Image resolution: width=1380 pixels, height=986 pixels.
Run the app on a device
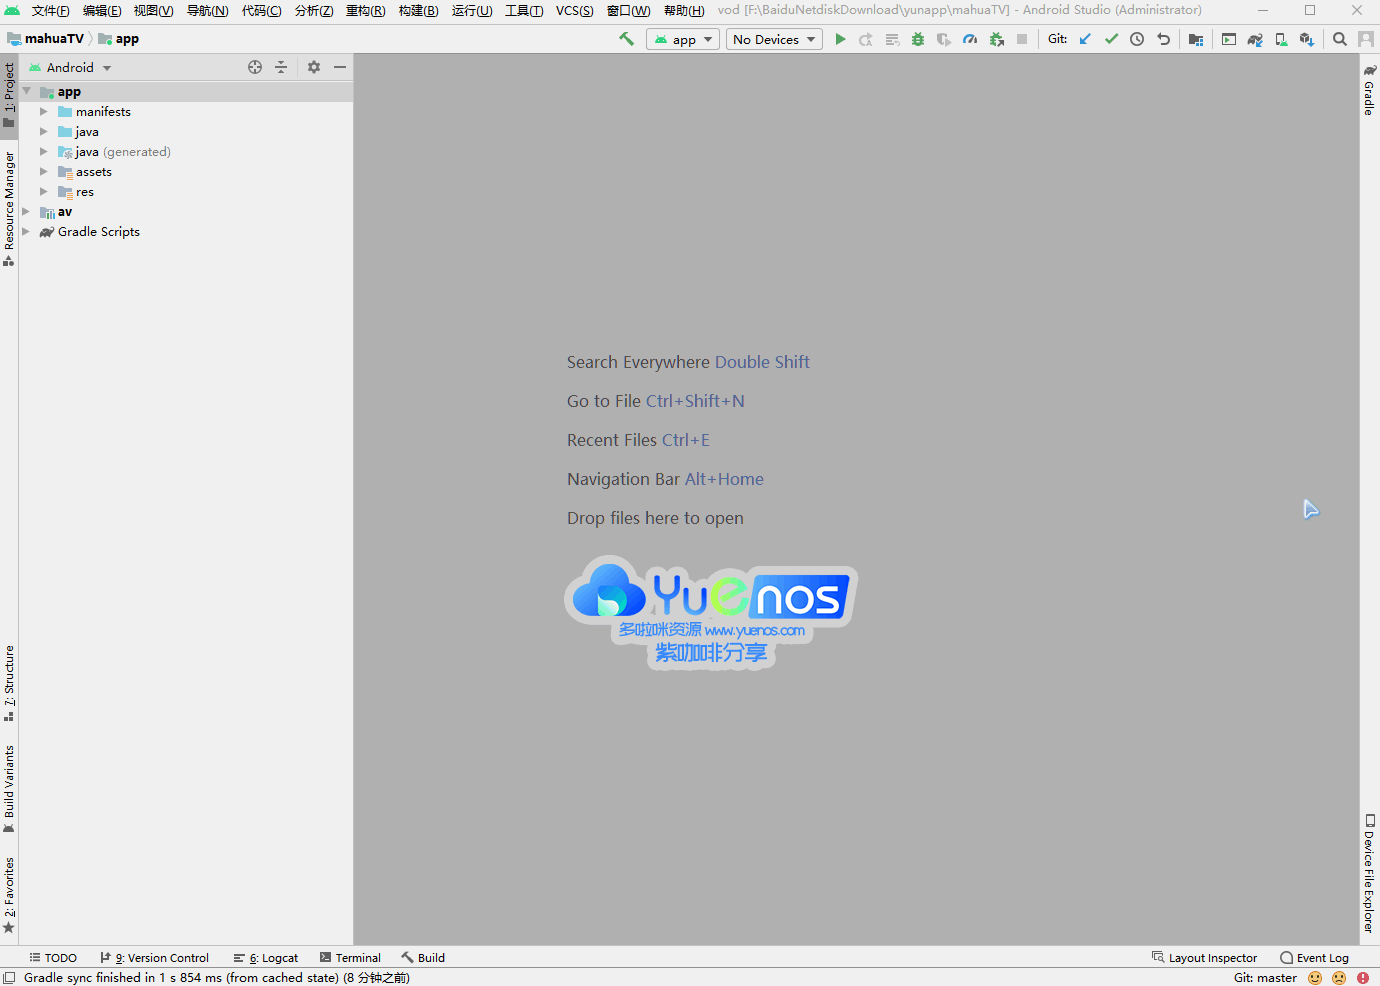(x=840, y=39)
